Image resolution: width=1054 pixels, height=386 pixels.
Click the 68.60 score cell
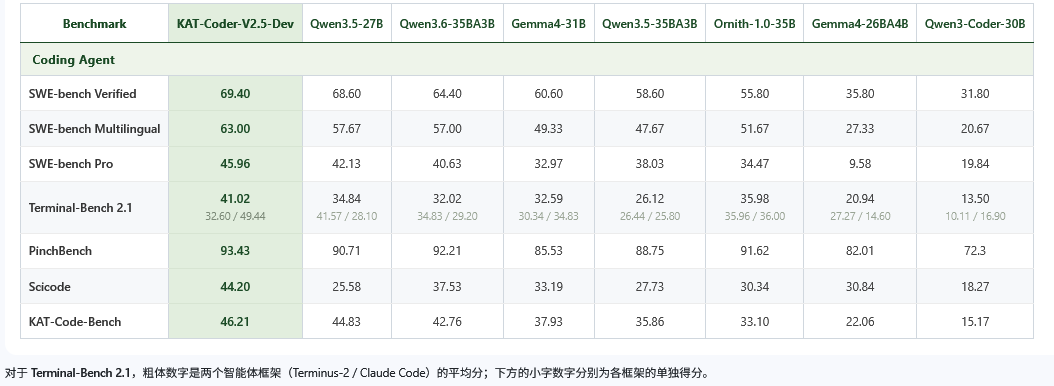347,93
